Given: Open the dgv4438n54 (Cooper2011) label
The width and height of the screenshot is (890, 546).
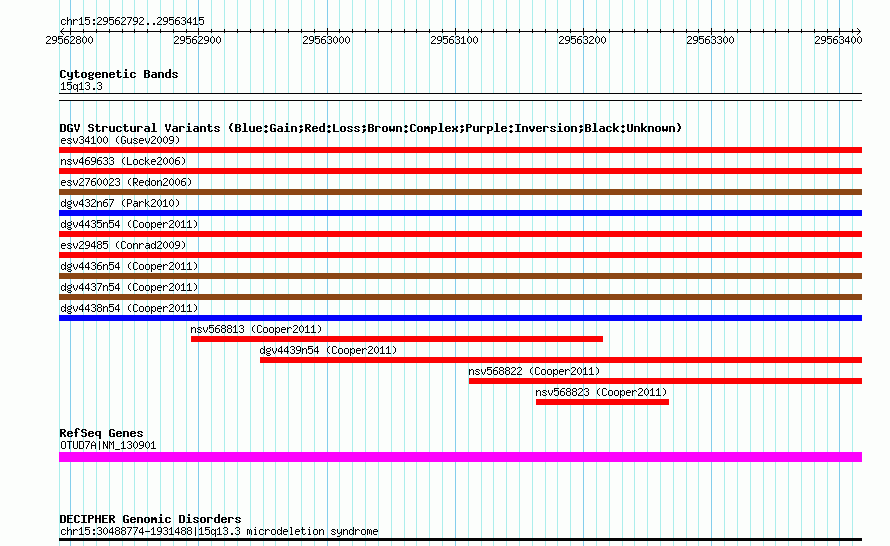Looking at the screenshot, I should pos(129,308).
